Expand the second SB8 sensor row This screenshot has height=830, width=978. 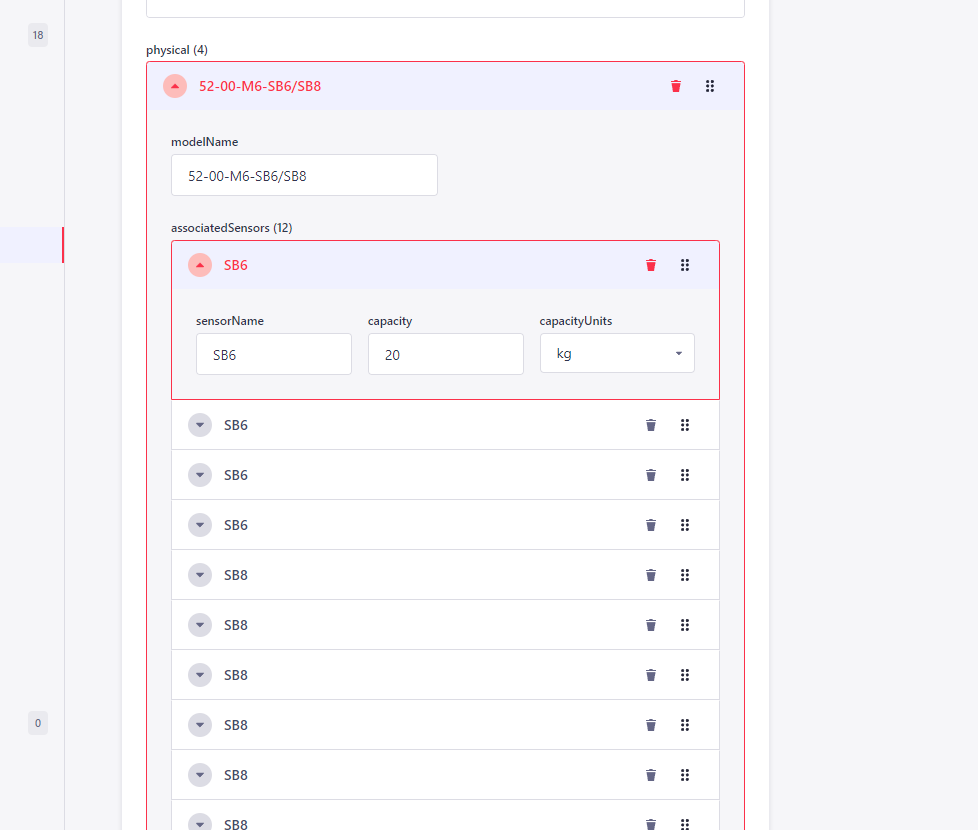coord(200,625)
